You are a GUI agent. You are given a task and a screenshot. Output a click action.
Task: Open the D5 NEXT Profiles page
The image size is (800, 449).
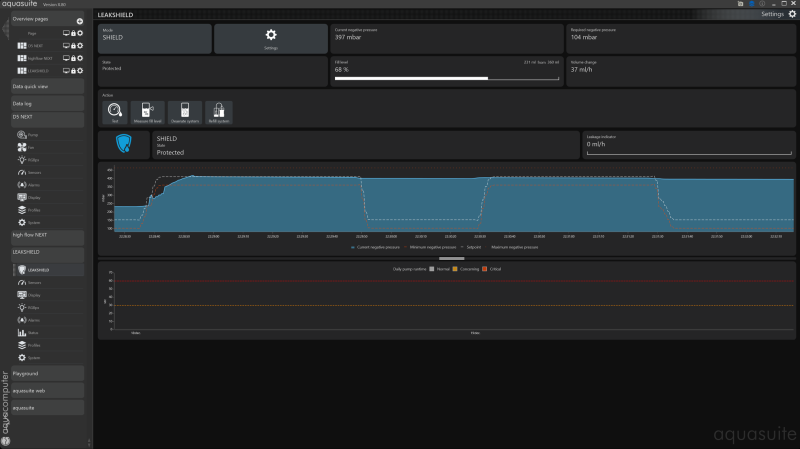48,210
